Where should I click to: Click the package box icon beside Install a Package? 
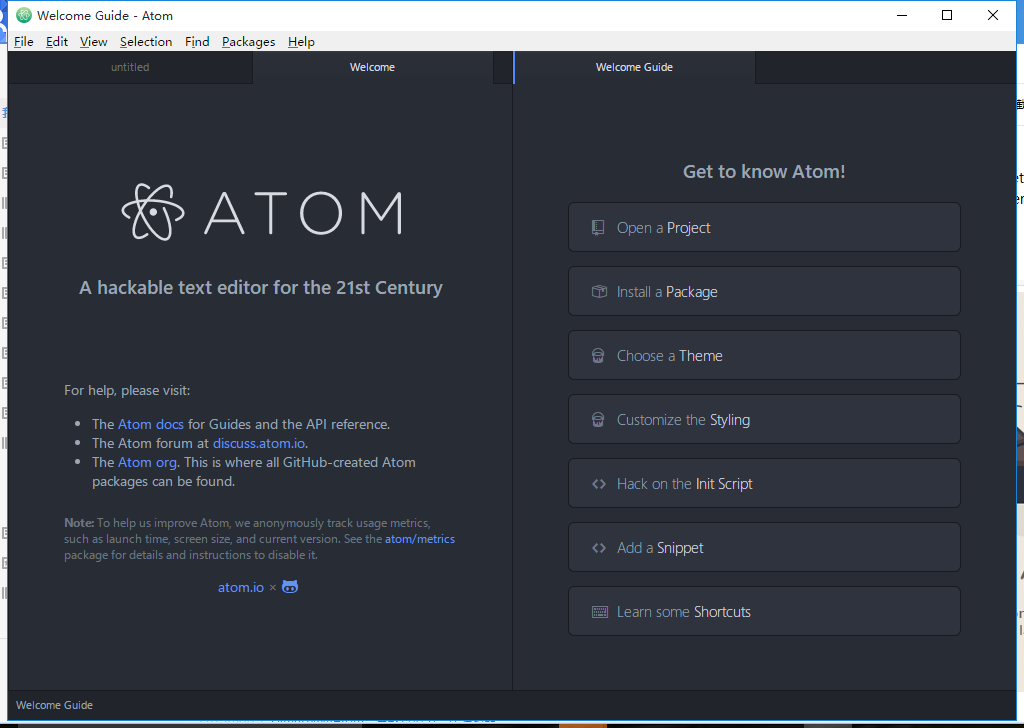(x=599, y=291)
